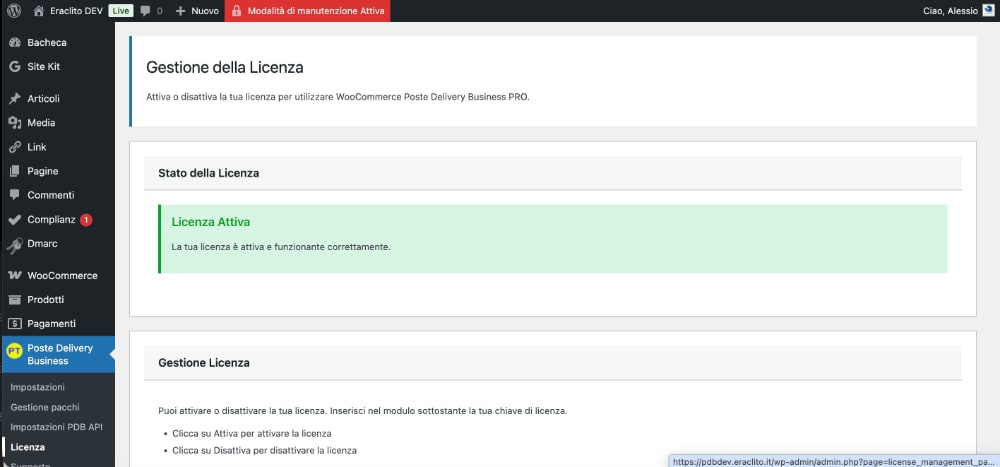Click the WooCommerce logo icon
Screen dimensions: 1000x467
(x=14, y=276)
